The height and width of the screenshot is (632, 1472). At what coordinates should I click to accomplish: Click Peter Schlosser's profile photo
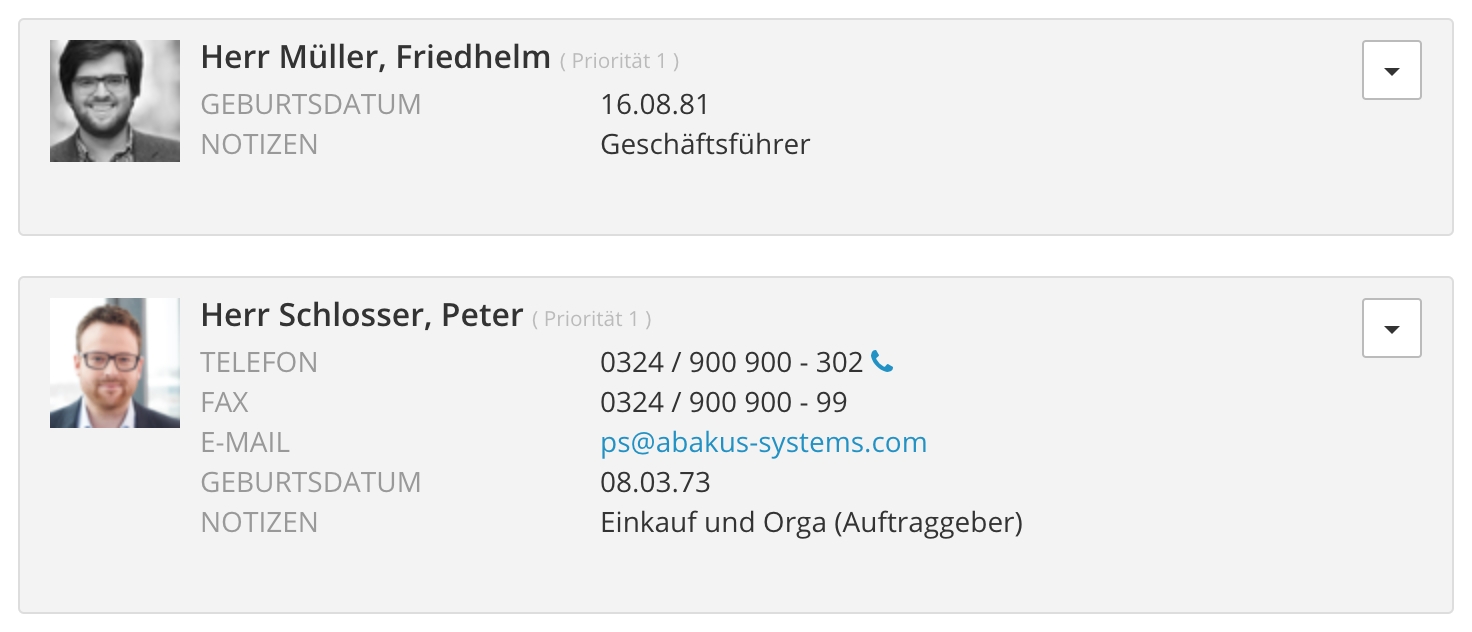115,363
